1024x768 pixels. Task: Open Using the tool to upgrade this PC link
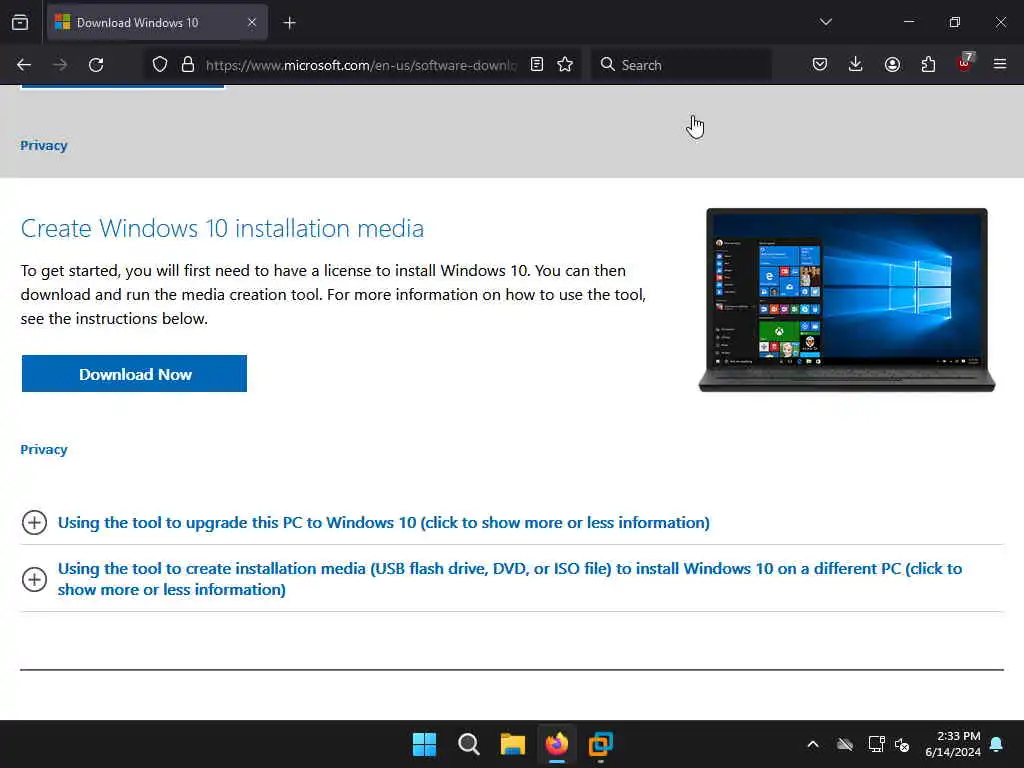pos(383,522)
